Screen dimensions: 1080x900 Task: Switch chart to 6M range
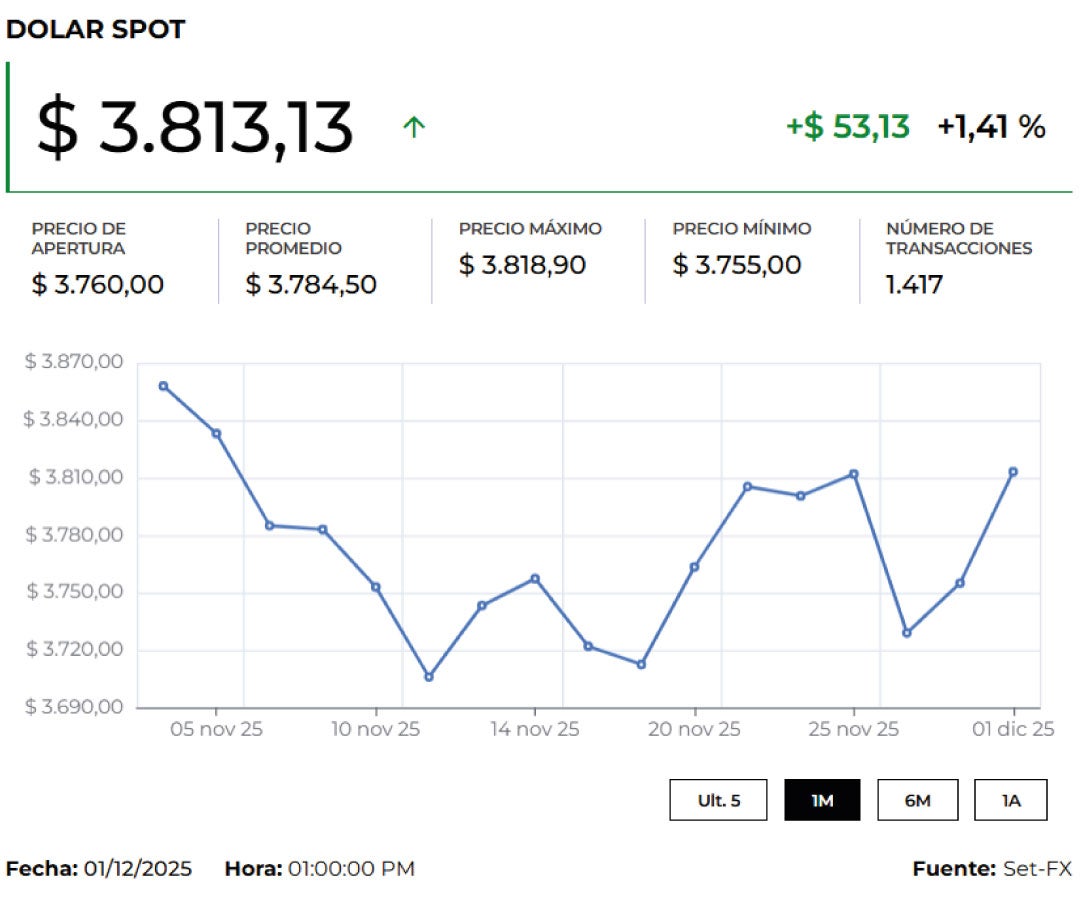tap(917, 800)
